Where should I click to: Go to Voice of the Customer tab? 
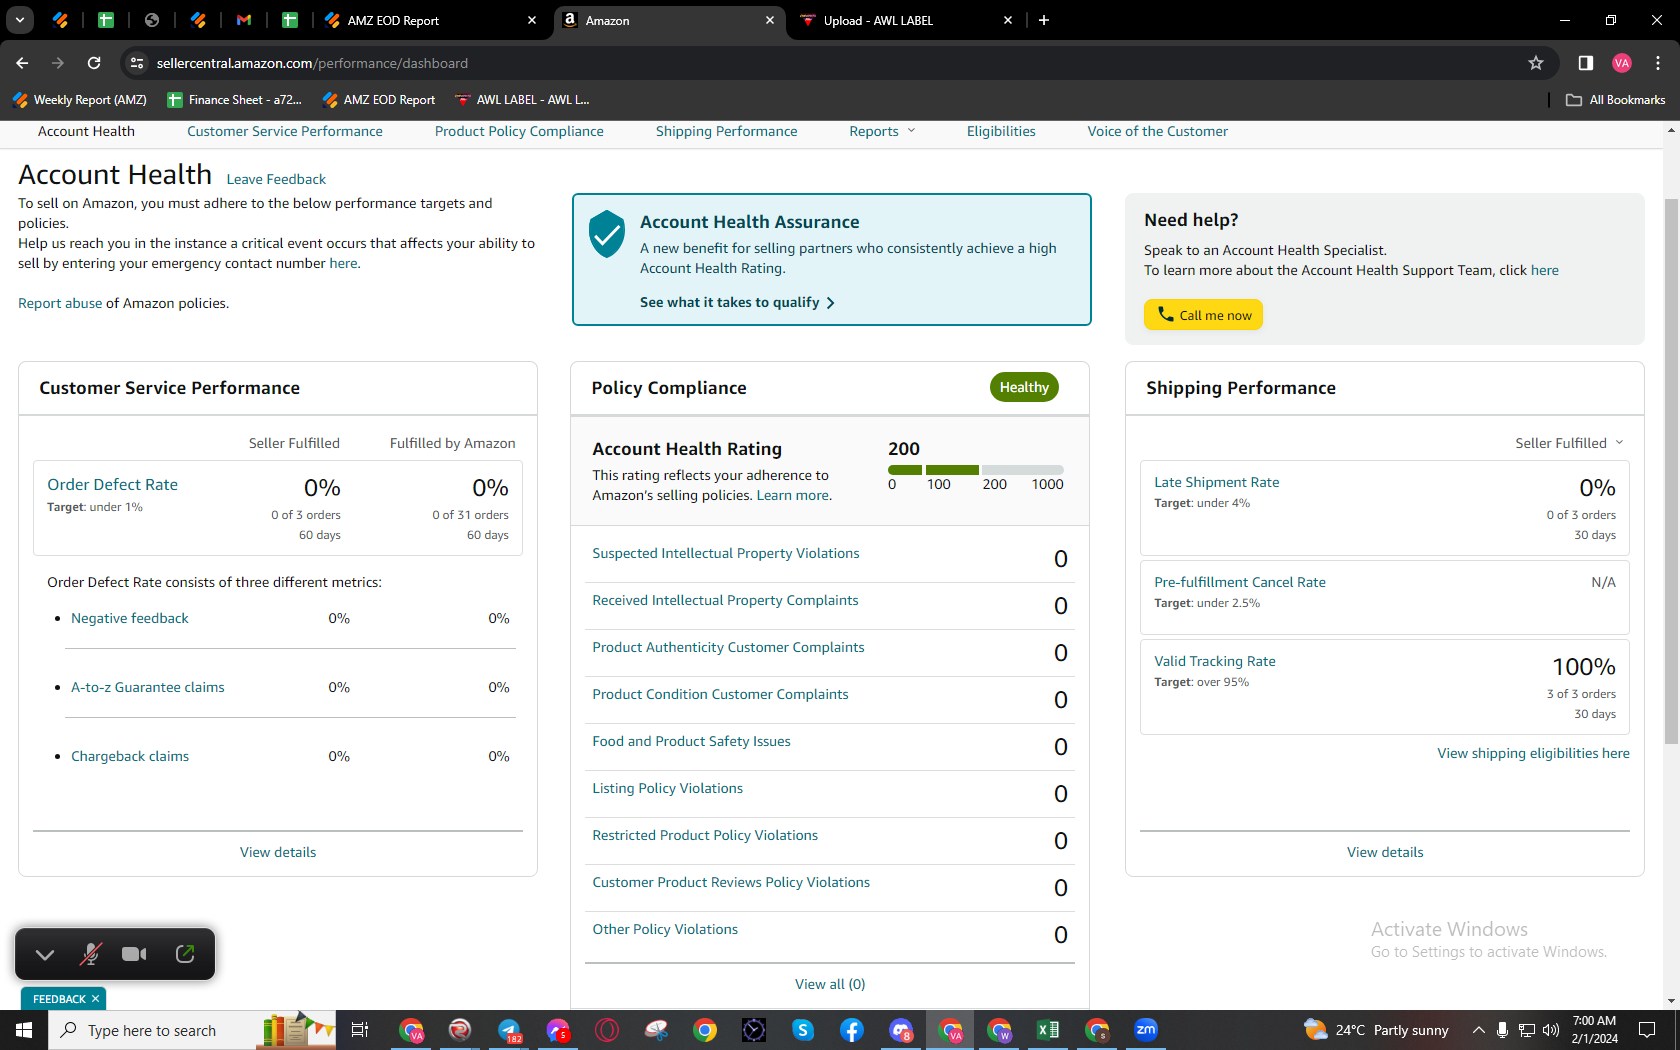[x=1157, y=131]
